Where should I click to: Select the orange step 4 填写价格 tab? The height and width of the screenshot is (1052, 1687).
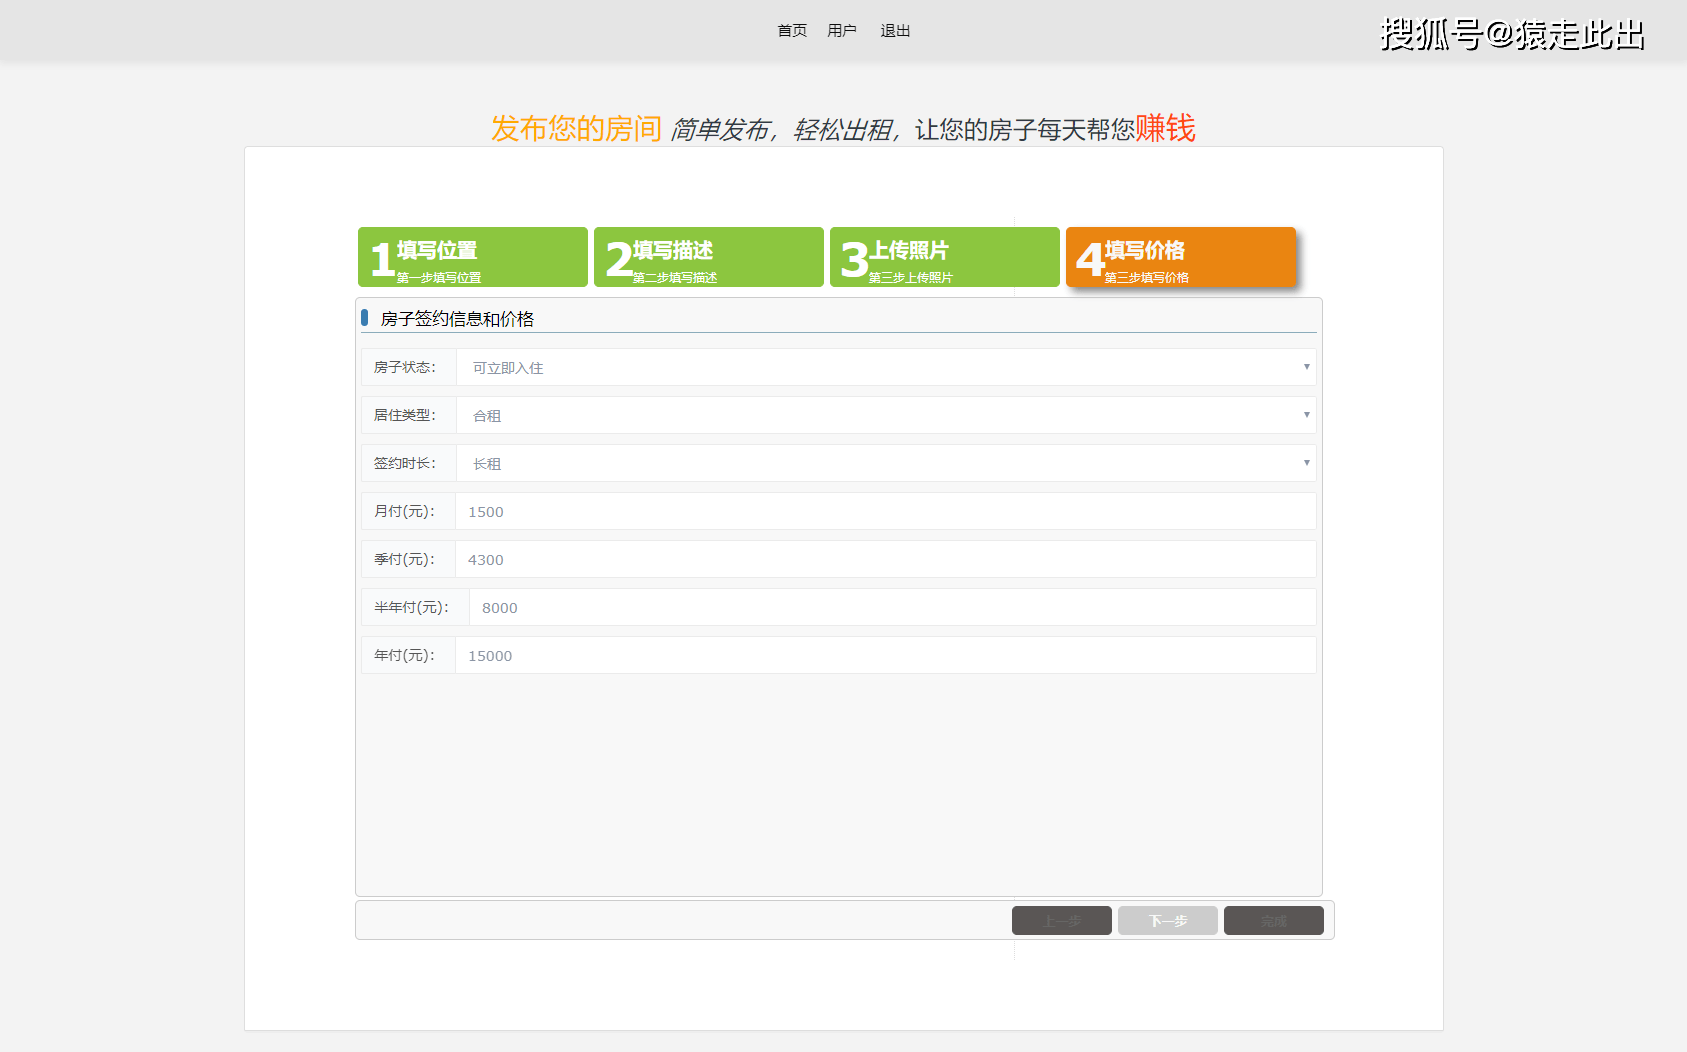(1181, 257)
